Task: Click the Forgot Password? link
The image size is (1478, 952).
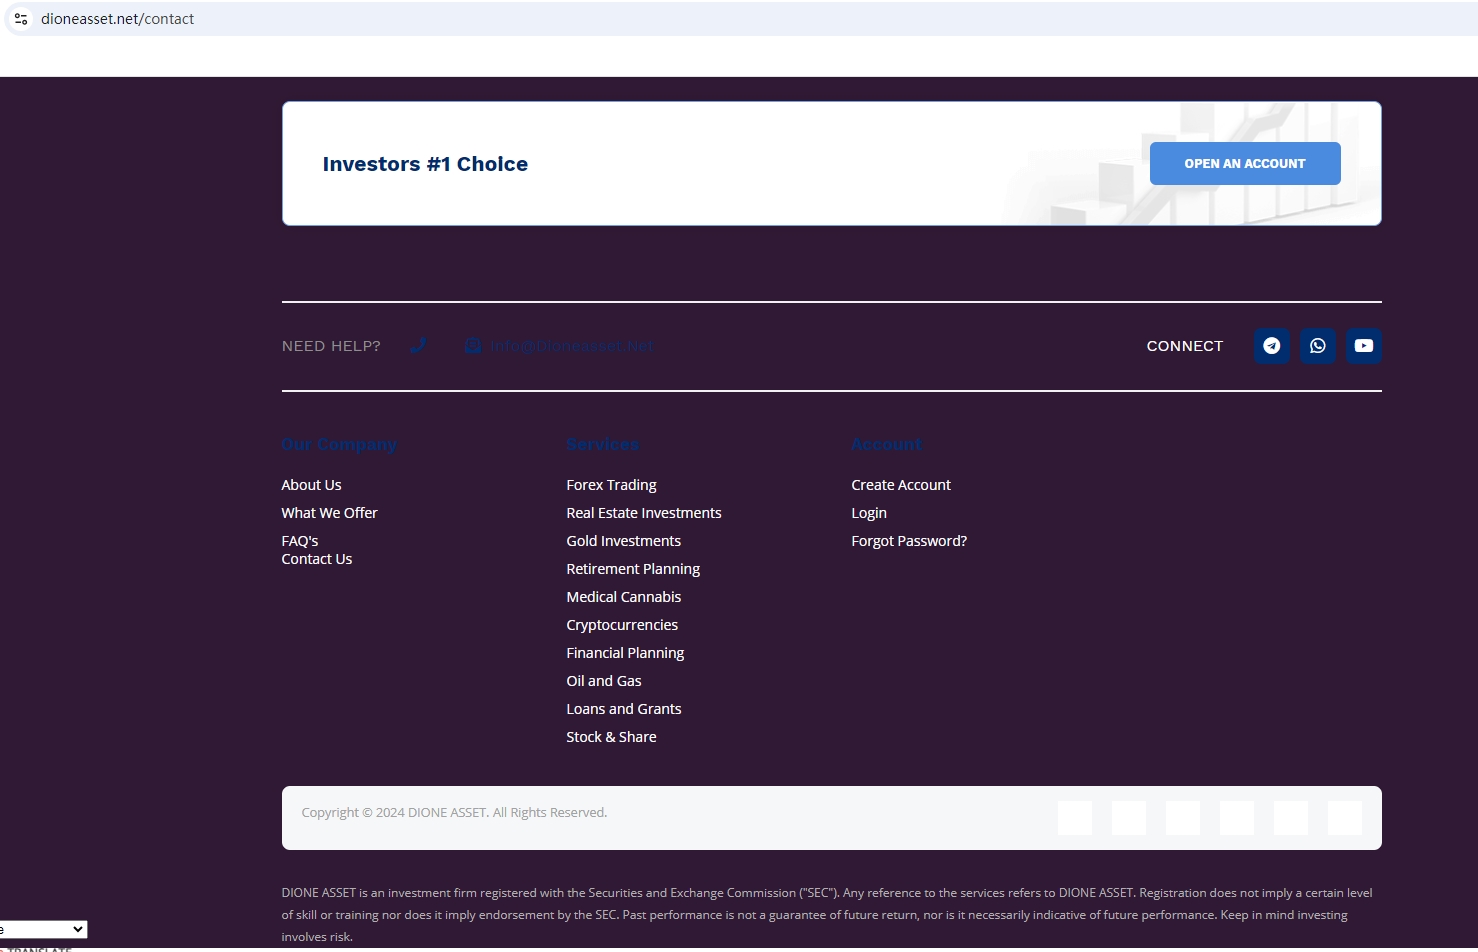Action: click(x=908, y=541)
